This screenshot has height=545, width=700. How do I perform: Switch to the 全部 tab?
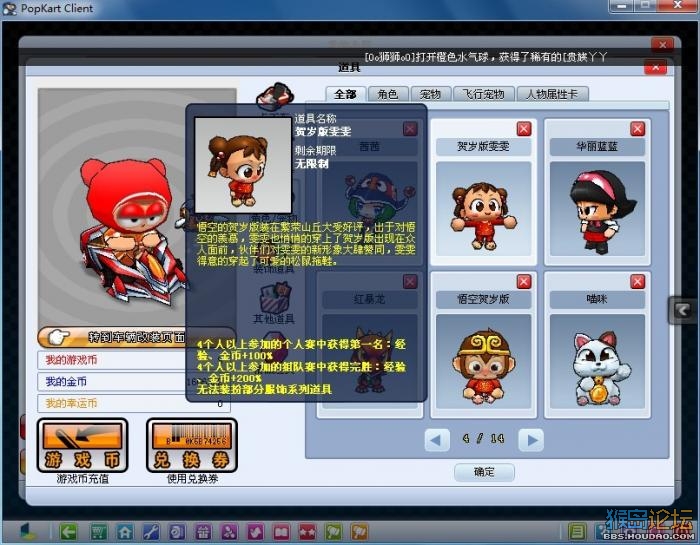[x=346, y=94]
